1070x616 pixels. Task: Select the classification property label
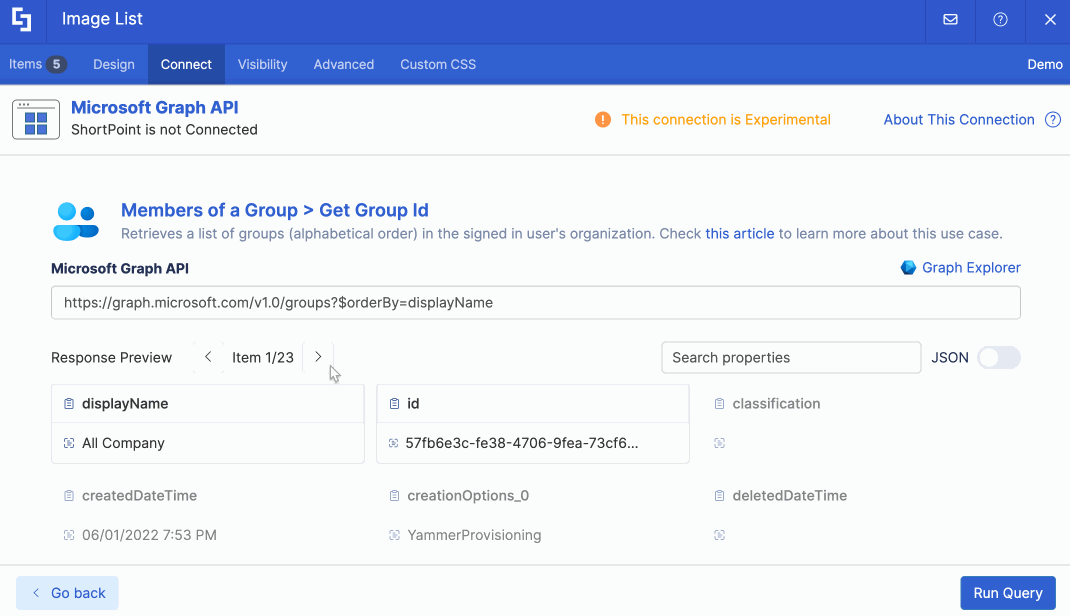pyautogui.click(x=777, y=404)
